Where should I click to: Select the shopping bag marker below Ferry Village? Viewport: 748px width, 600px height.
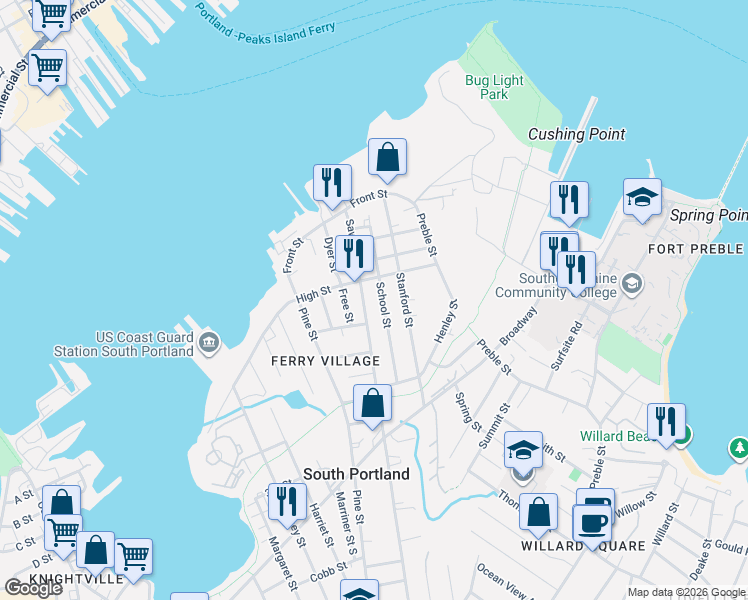[373, 407]
